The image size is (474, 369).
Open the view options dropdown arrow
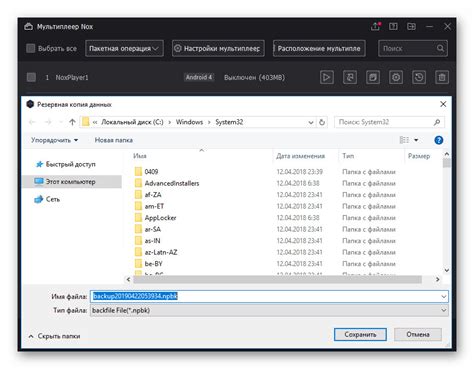tap(416, 140)
